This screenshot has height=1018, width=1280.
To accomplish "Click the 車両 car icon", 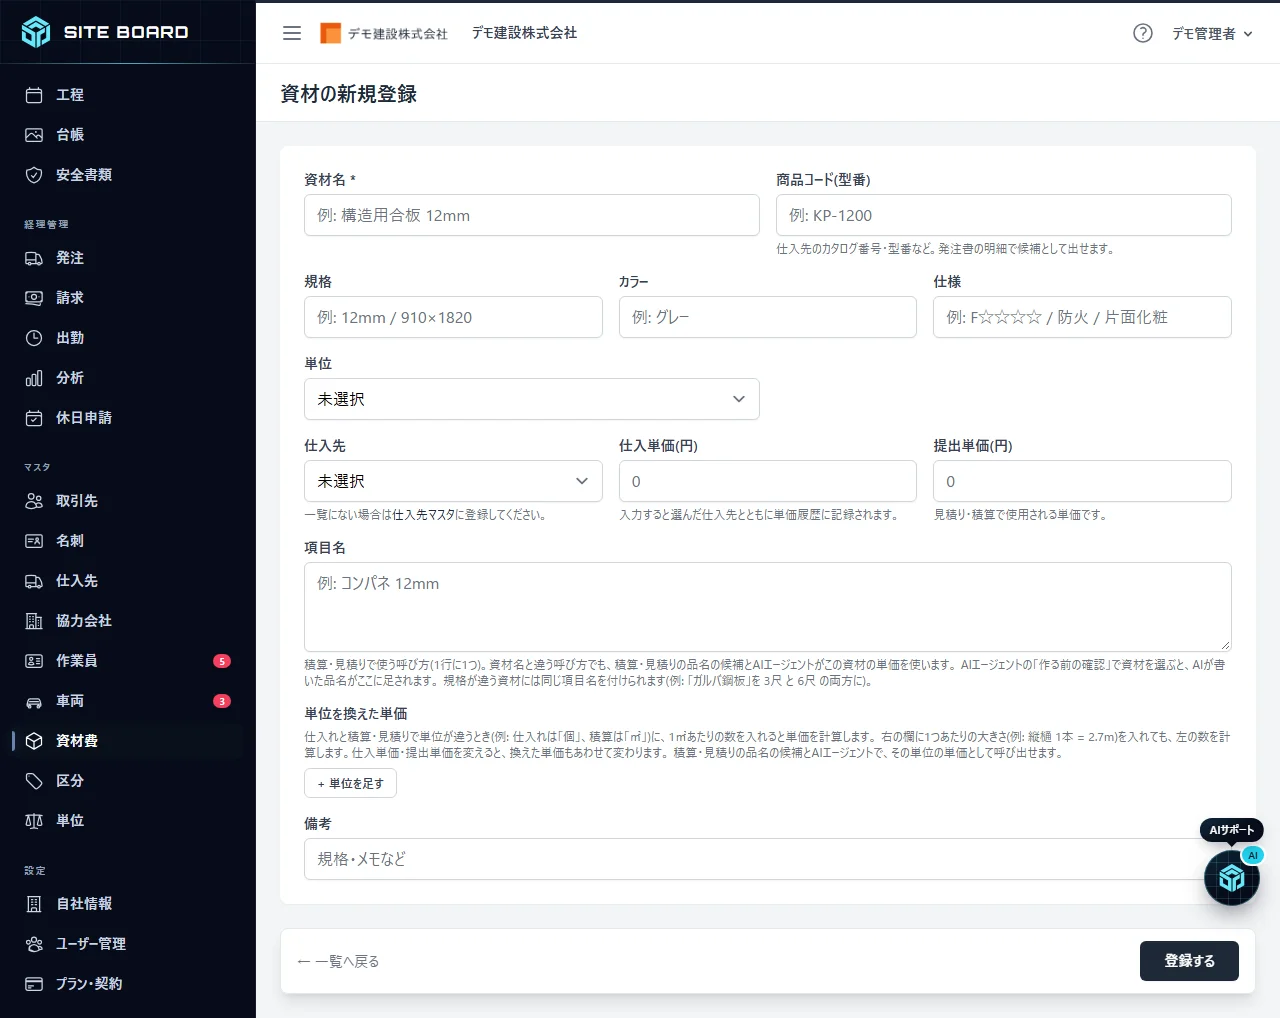I will pos(34,701).
